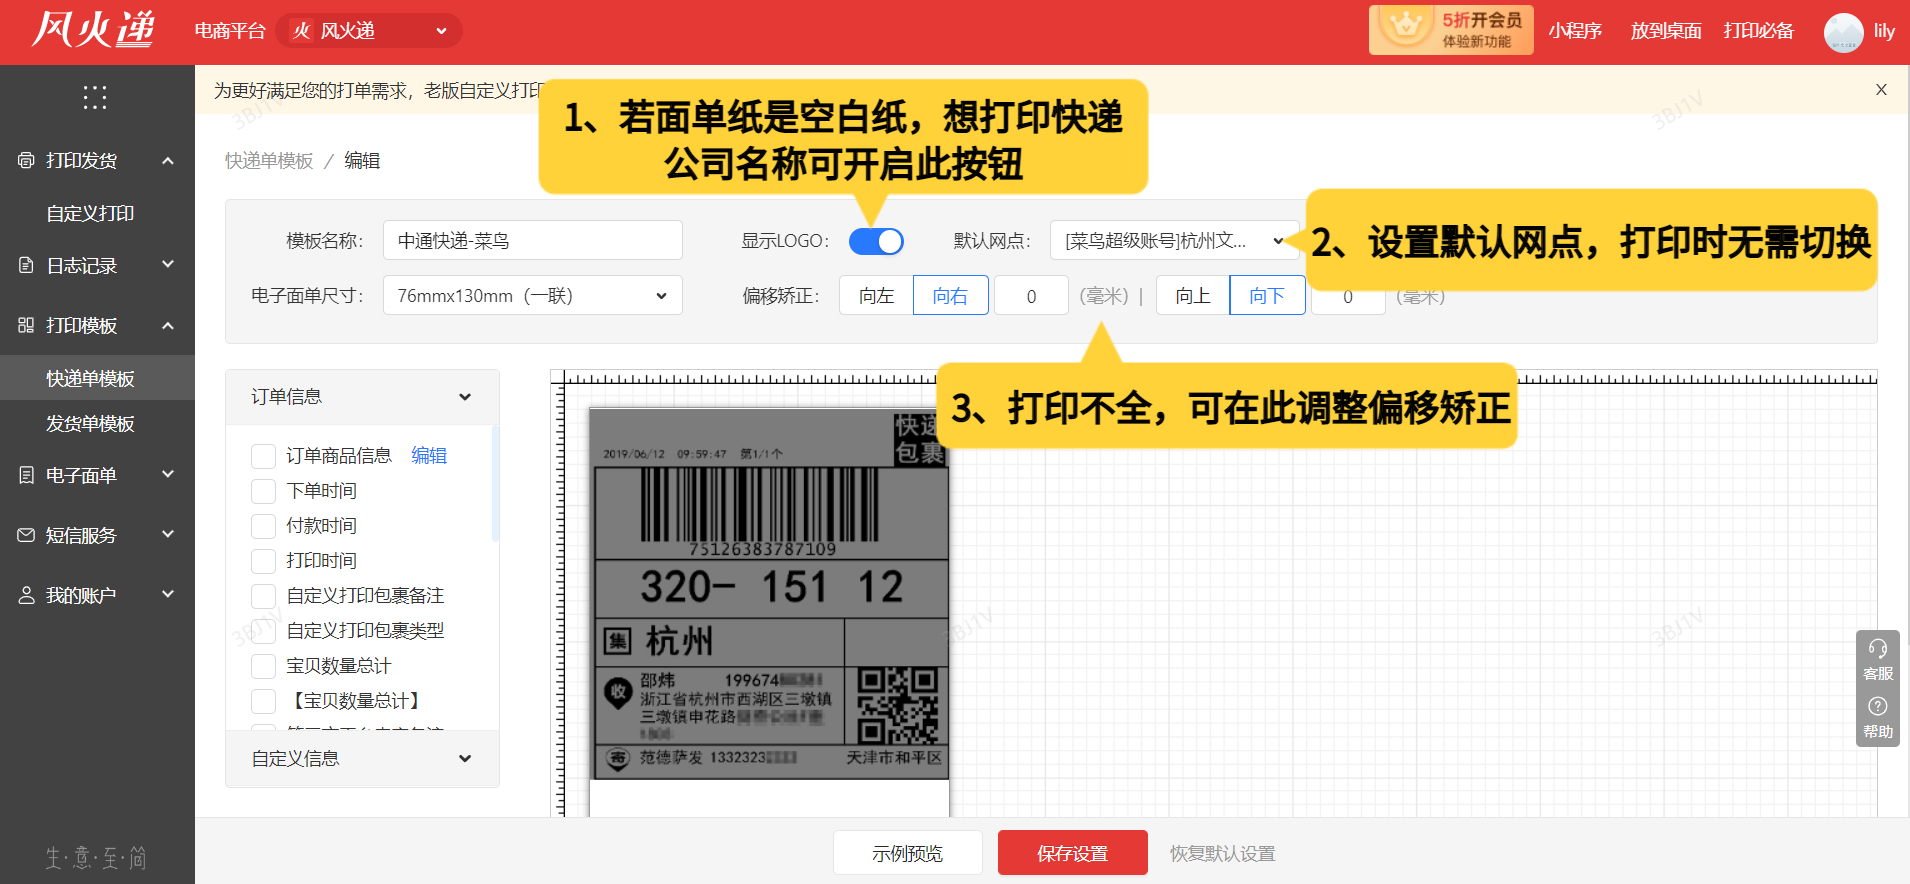Open 帮助 question mark icon
The image size is (1910, 884).
click(x=1878, y=718)
